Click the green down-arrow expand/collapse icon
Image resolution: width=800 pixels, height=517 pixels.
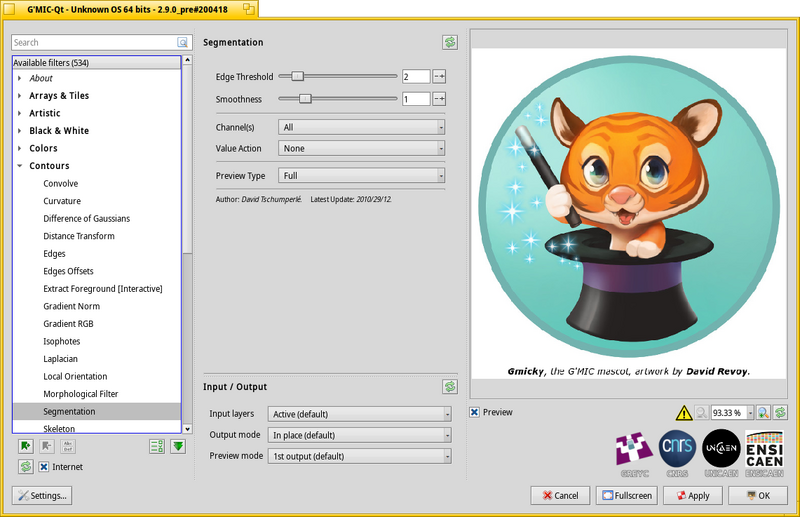(x=178, y=447)
